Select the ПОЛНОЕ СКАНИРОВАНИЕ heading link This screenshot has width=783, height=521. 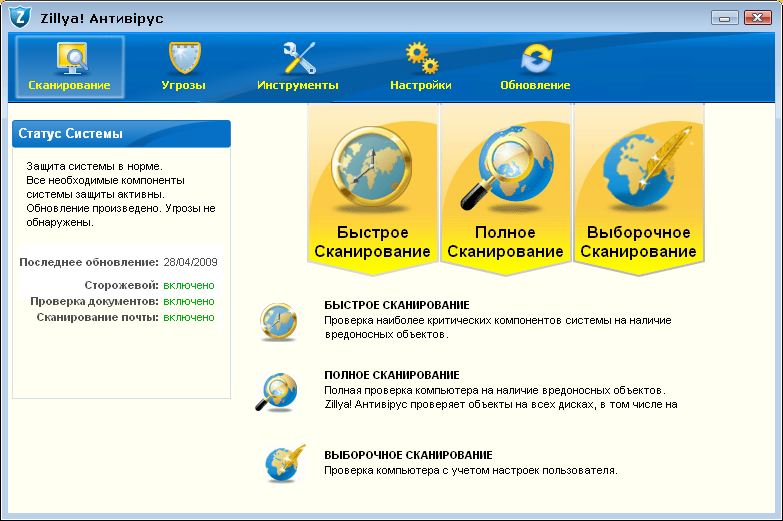click(x=392, y=375)
